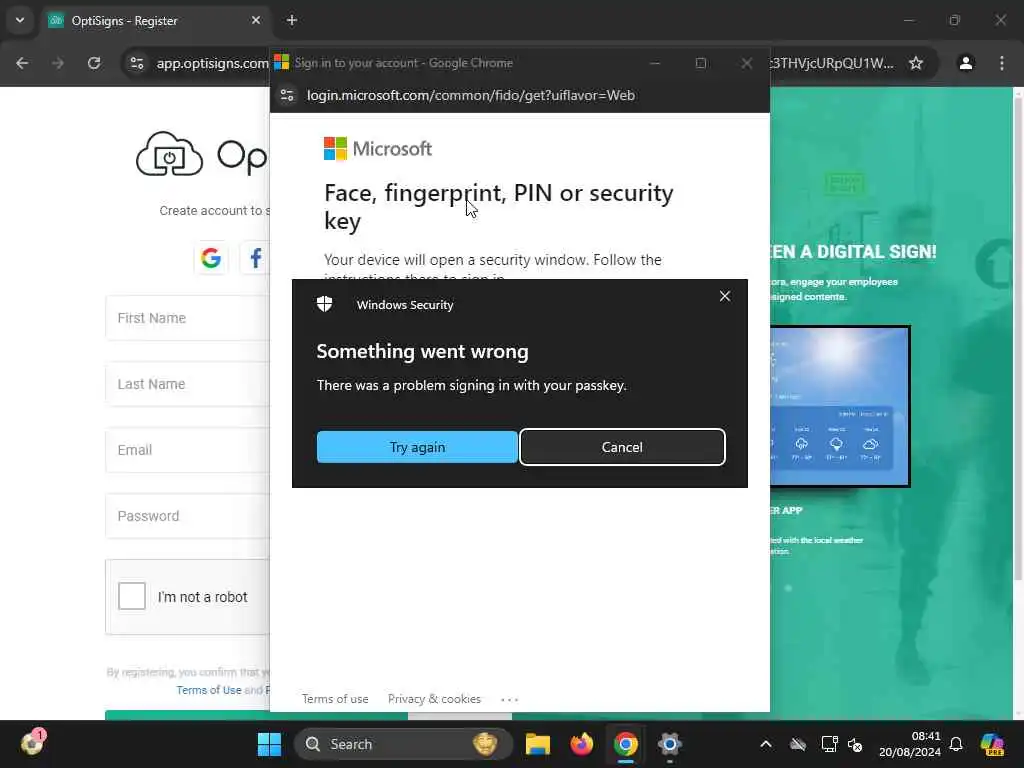Open the widgets icon with notification badge
Viewport: 1024px width, 768px height.
[33, 743]
